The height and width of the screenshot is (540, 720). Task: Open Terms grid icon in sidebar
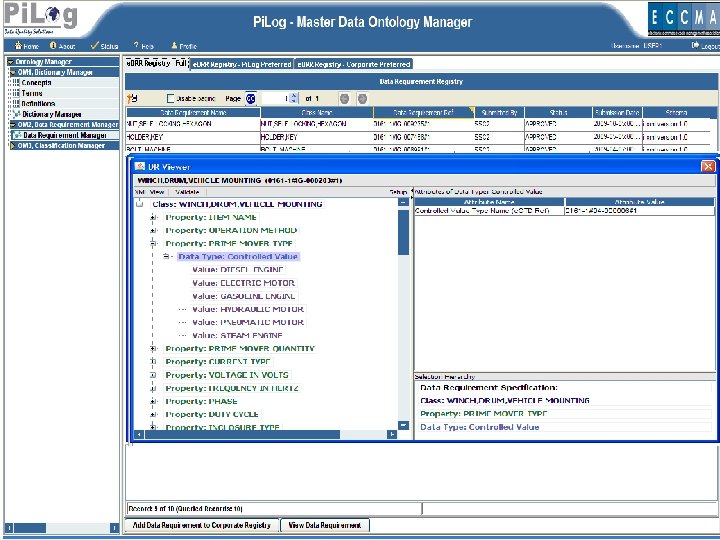pyautogui.click(x=15, y=93)
